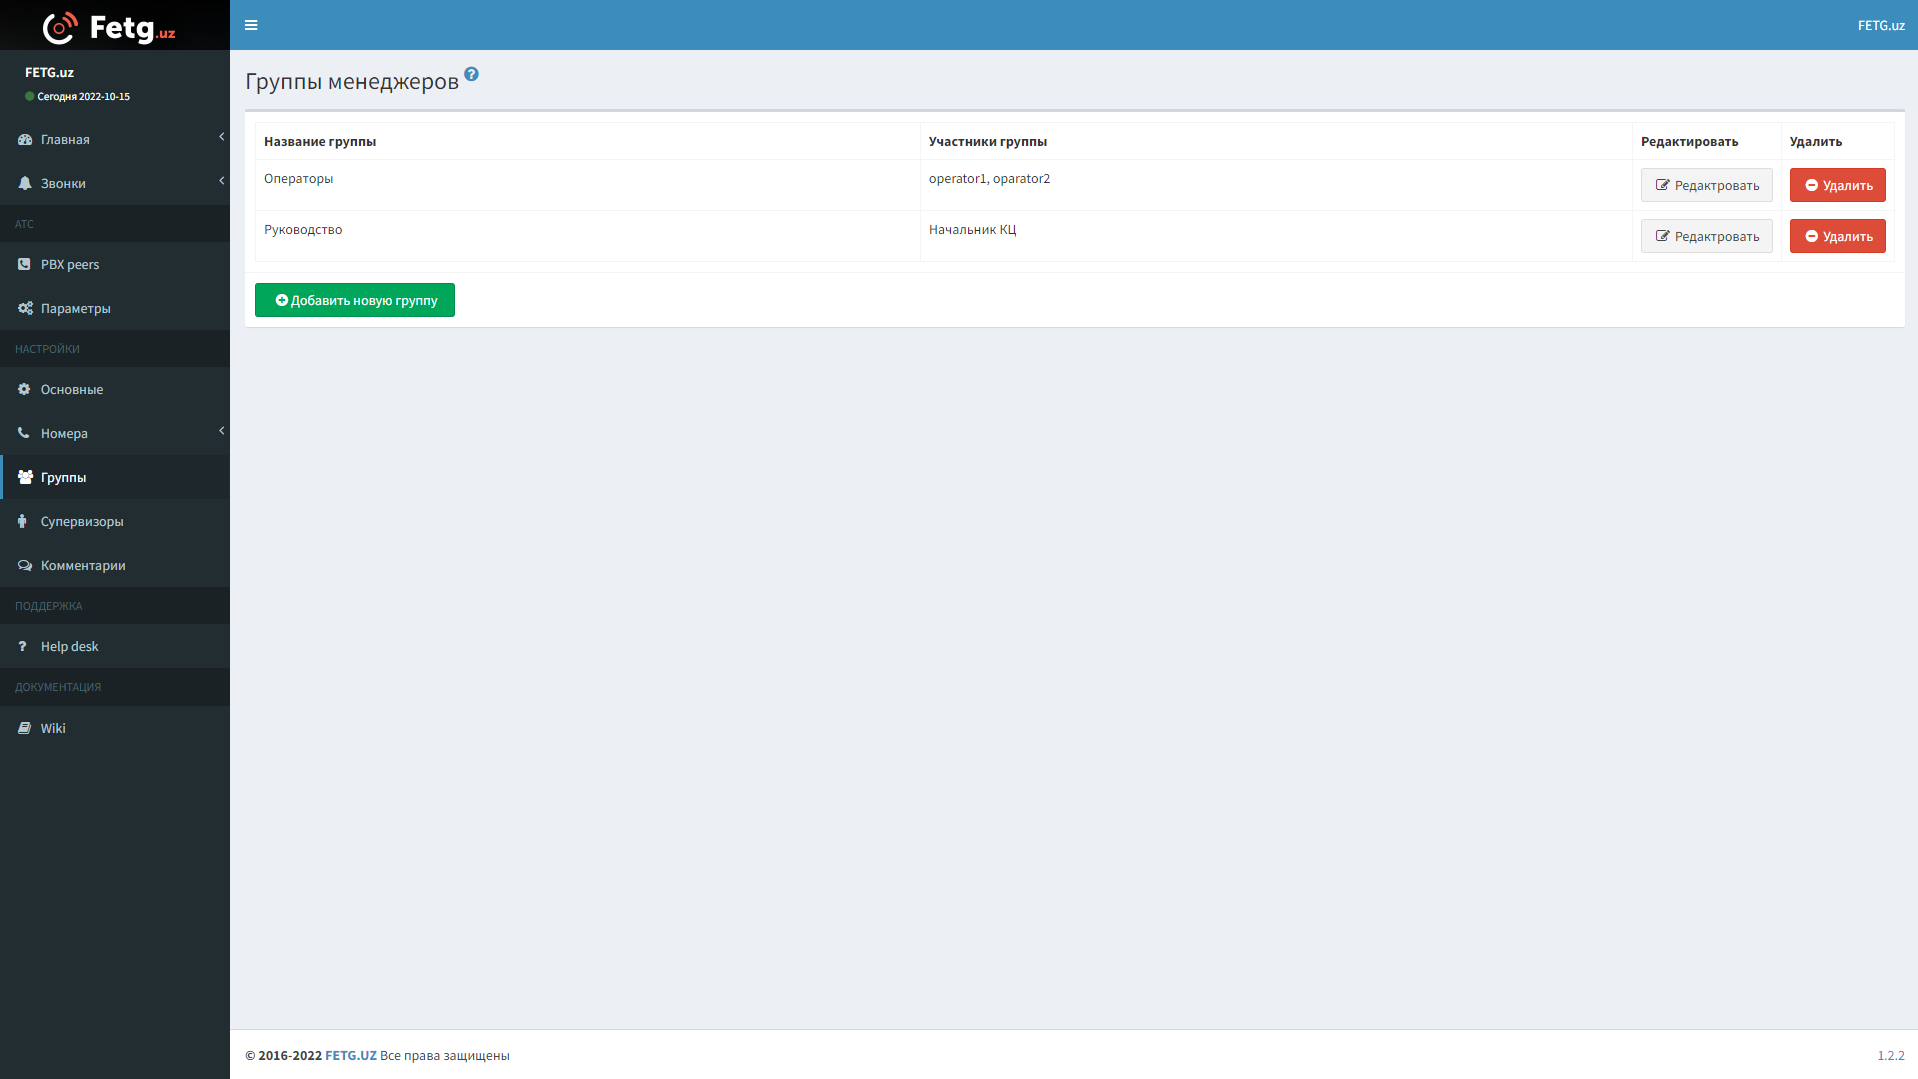Open Комментарии section
Image resolution: width=1918 pixels, height=1079 pixels.
pos(83,565)
